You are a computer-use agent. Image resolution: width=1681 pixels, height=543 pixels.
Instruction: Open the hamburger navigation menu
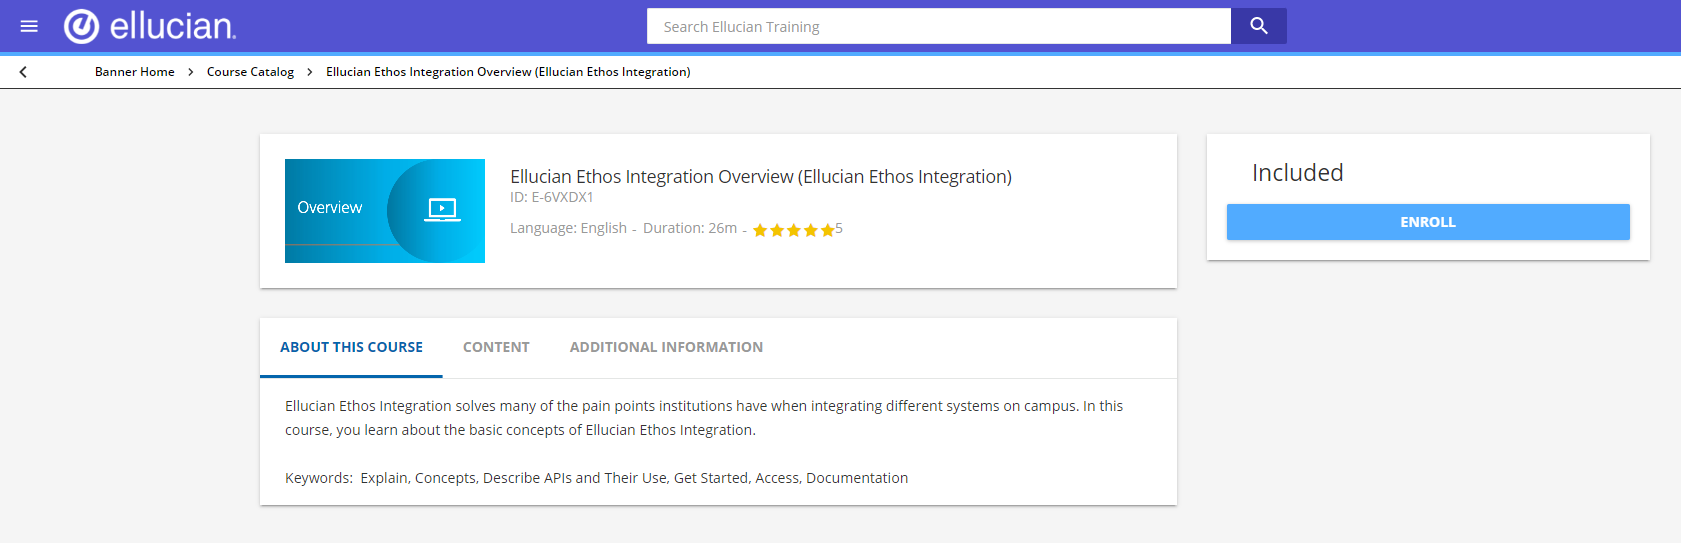[29, 26]
